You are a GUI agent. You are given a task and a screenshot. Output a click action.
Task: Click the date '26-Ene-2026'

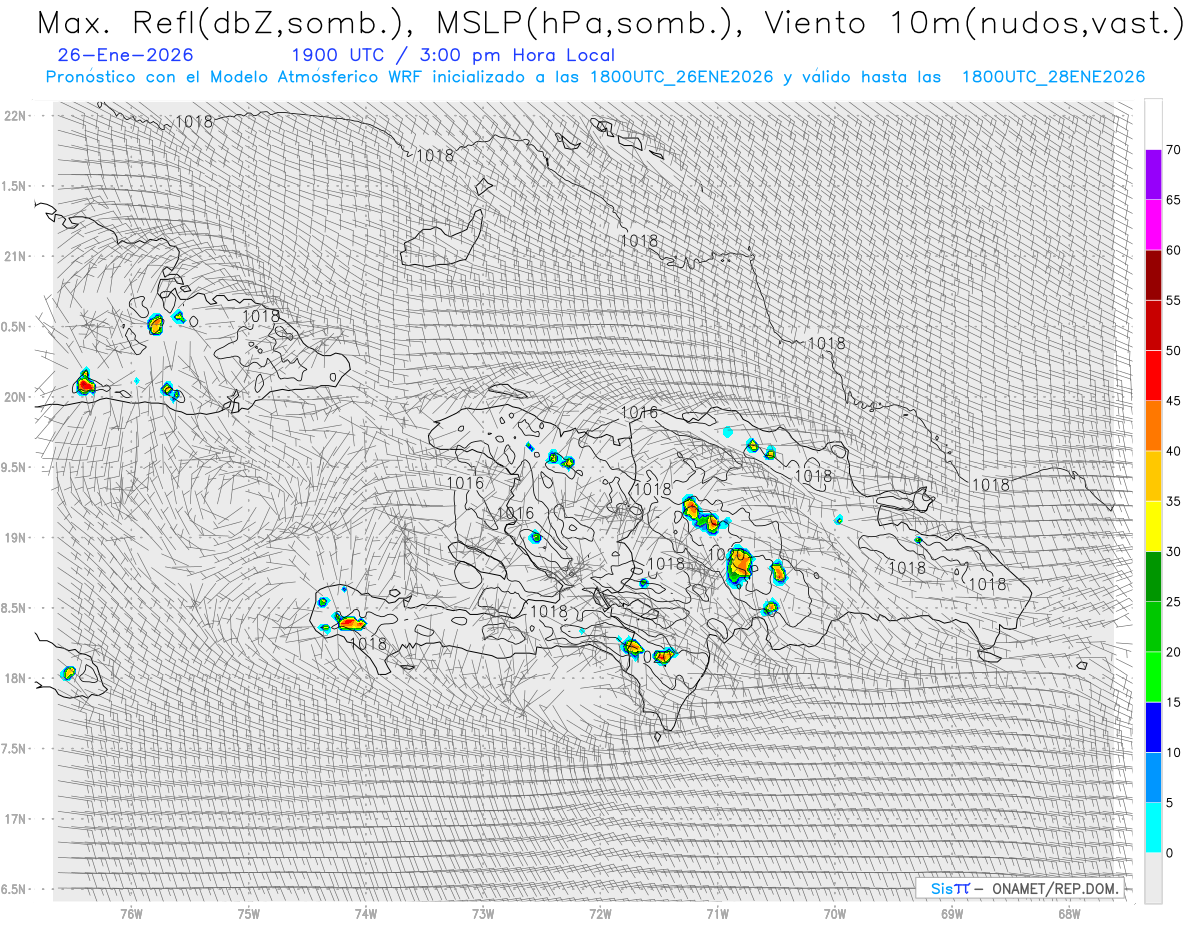coord(126,55)
